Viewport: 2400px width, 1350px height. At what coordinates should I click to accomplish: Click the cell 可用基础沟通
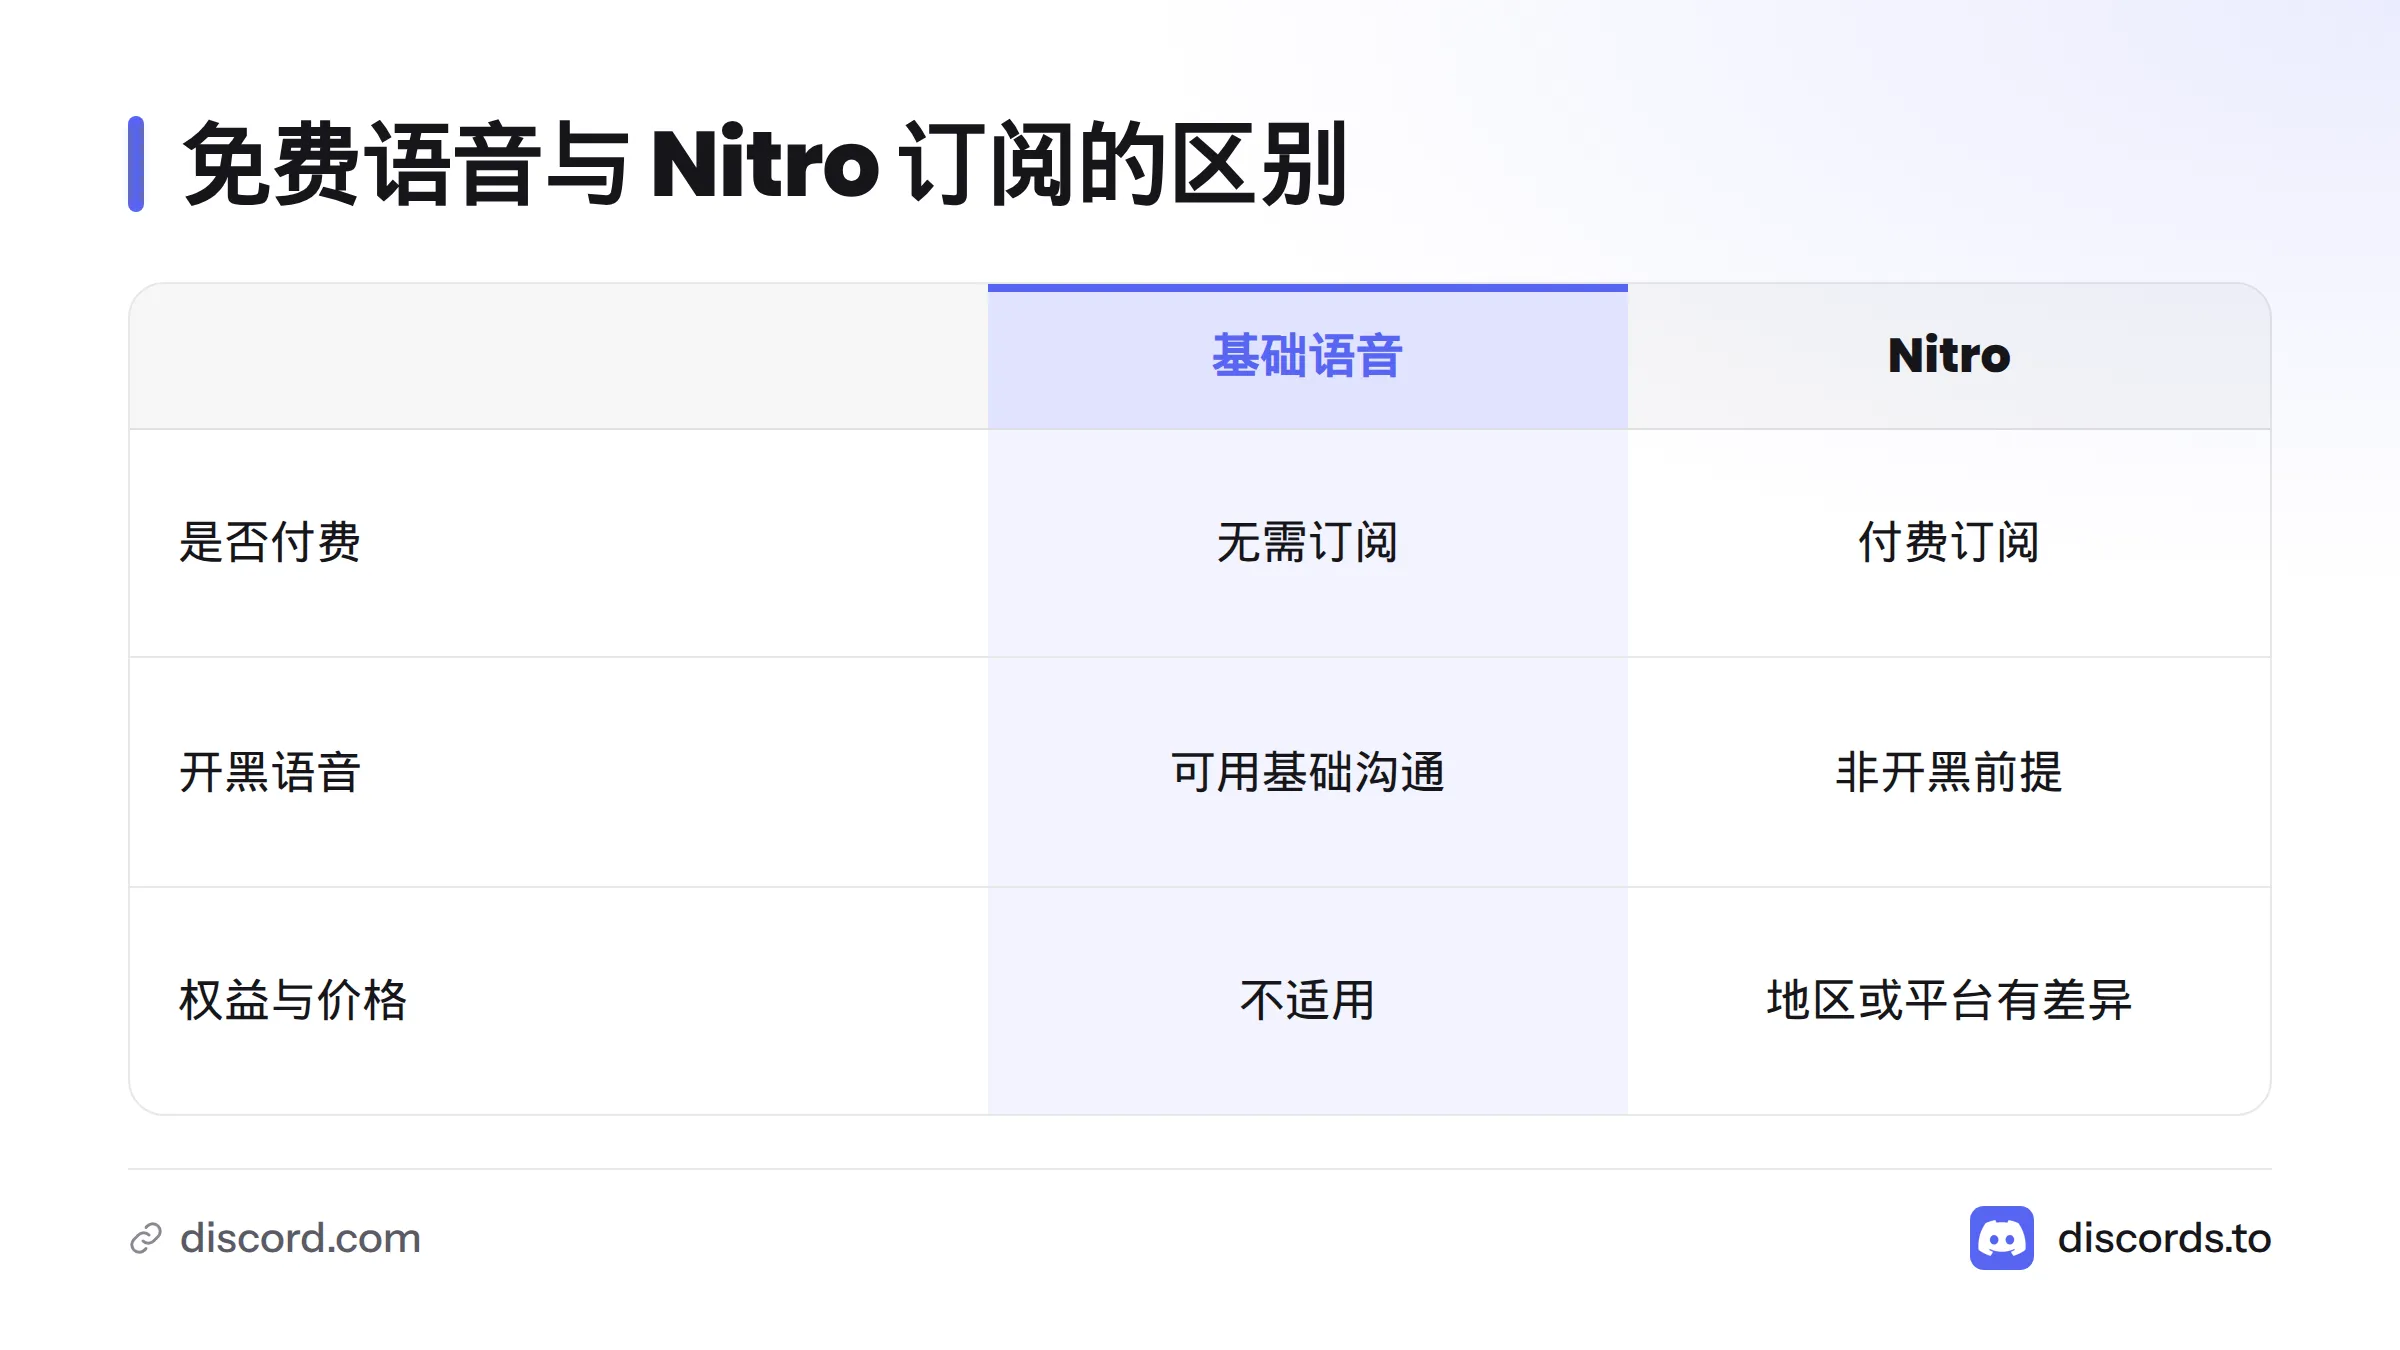click(x=1307, y=772)
